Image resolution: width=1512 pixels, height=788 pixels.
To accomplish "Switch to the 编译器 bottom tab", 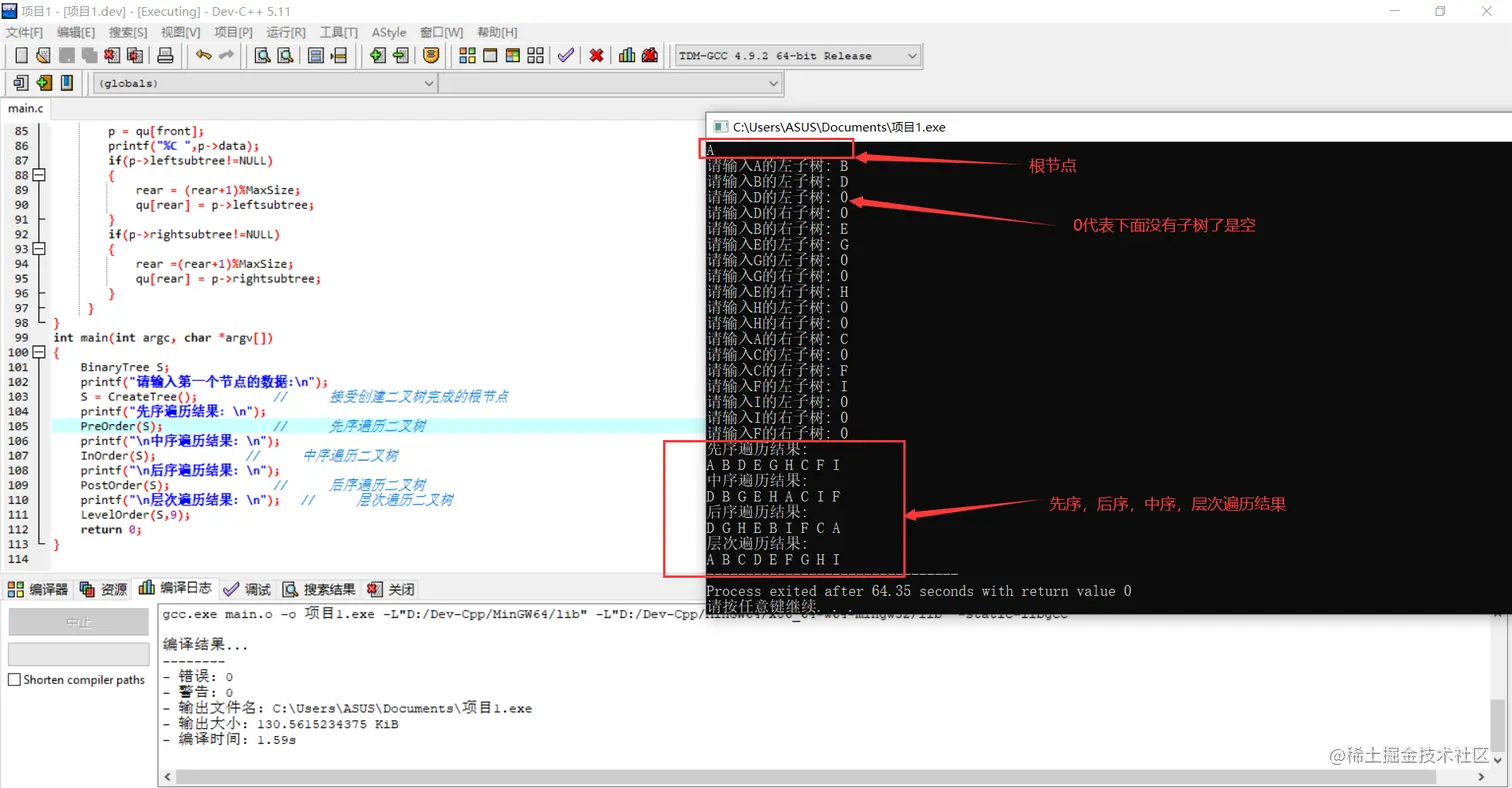I will coord(38,589).
